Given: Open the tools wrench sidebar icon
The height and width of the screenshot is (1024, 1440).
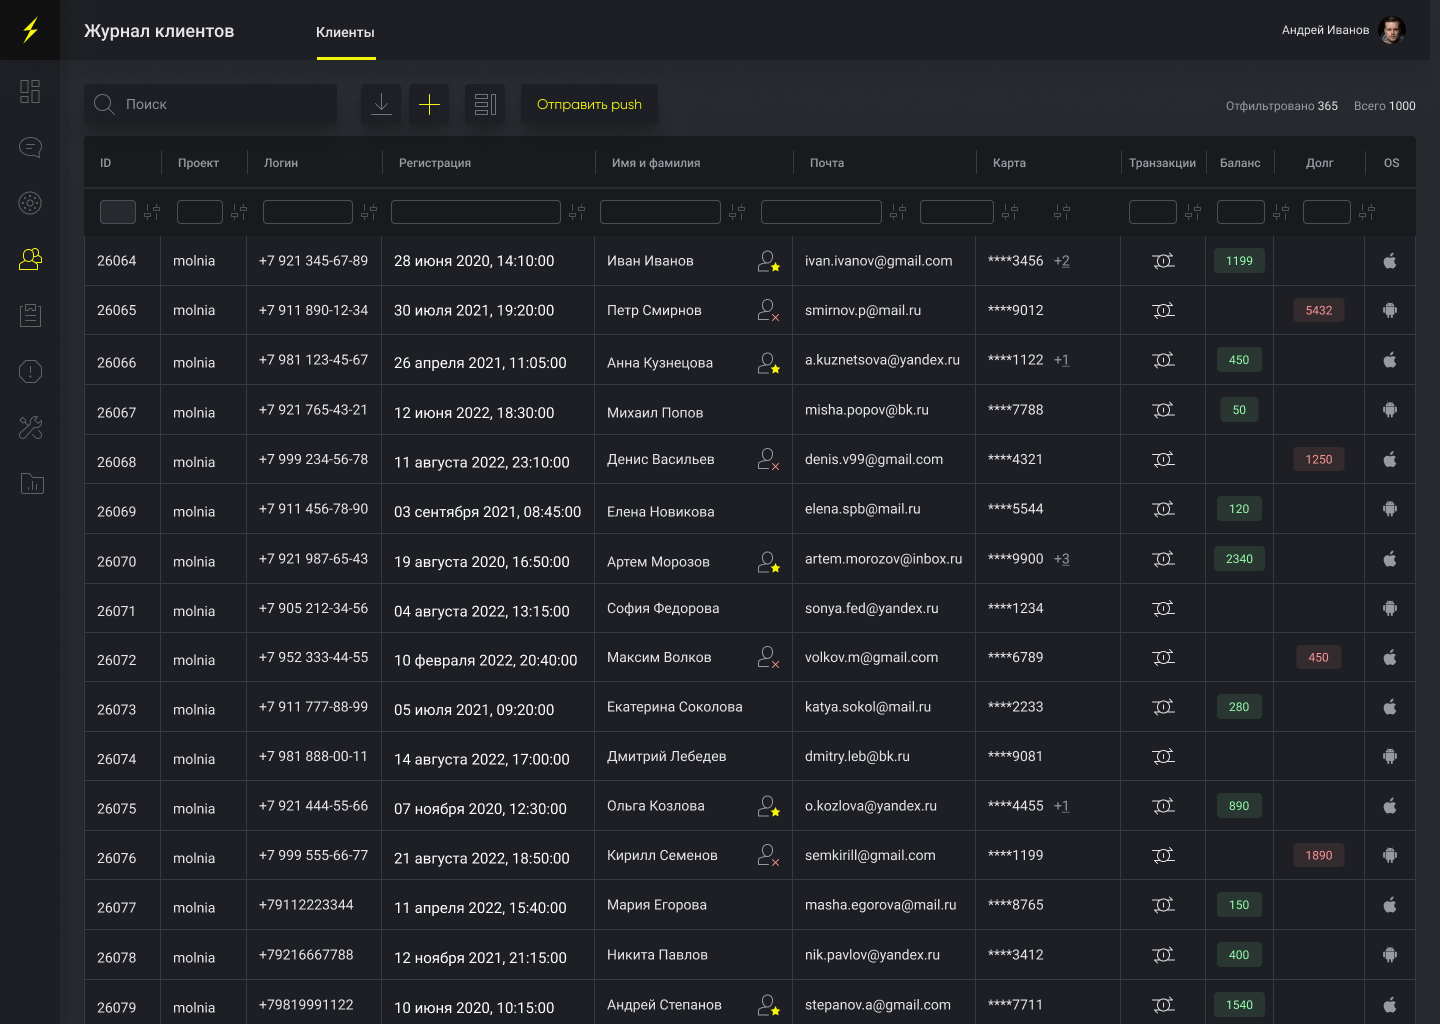Looking at the screenshot, I should pyautogui.click(x=30, y=428).
